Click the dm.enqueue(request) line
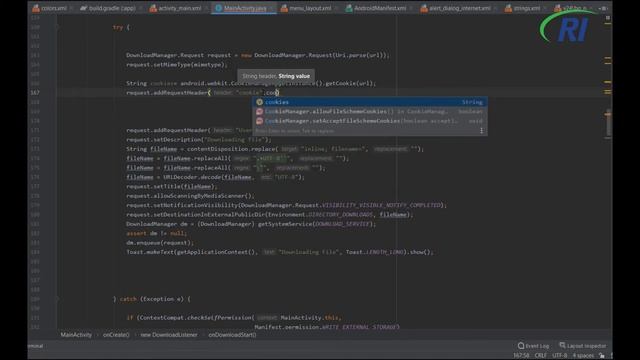Image resolution: width=640 pixels, height=360 pixels. [160, 242]
